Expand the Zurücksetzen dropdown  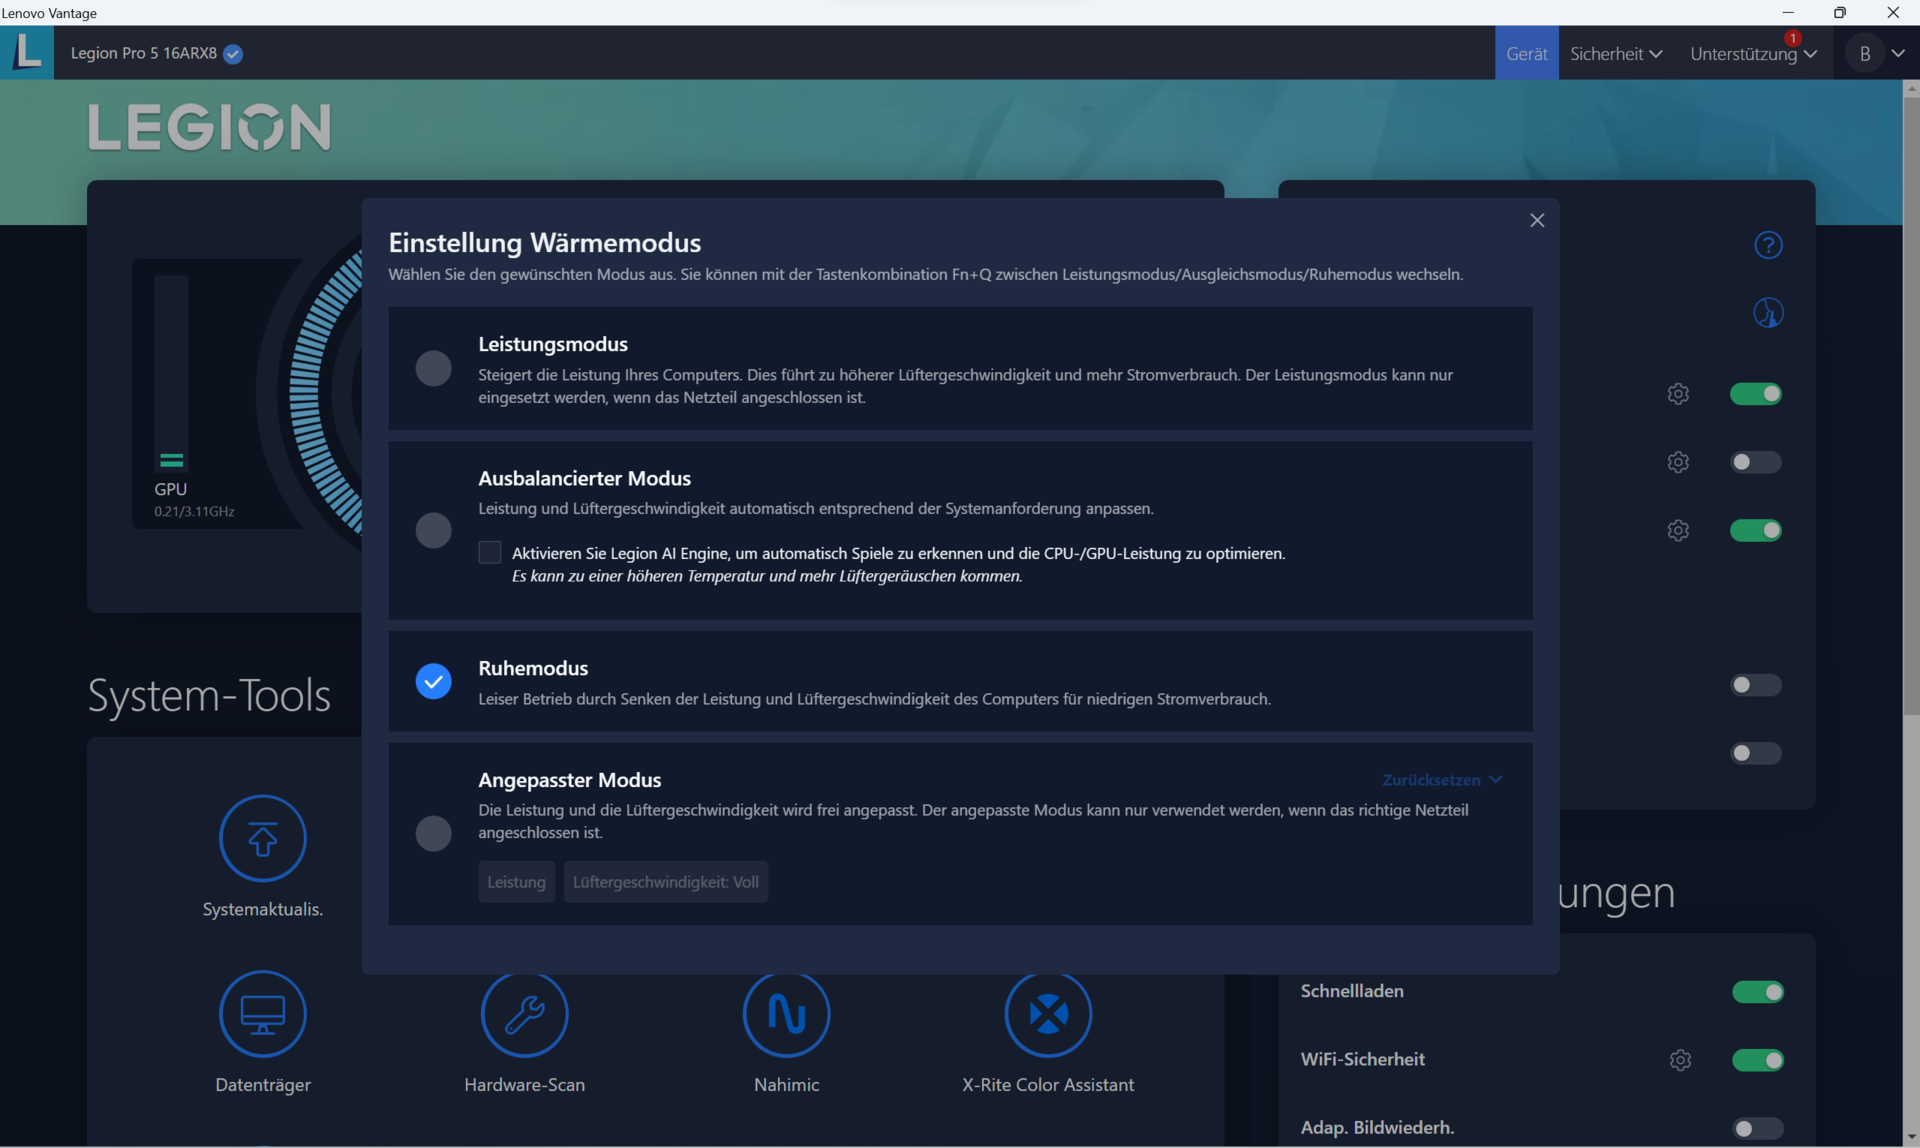[1442, 780]
